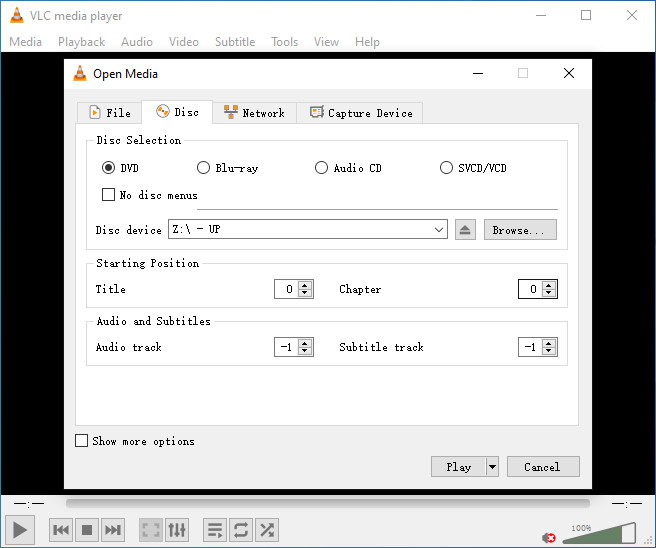
Task: Open the Subtitle menu
Action: [x=235, y=42]
